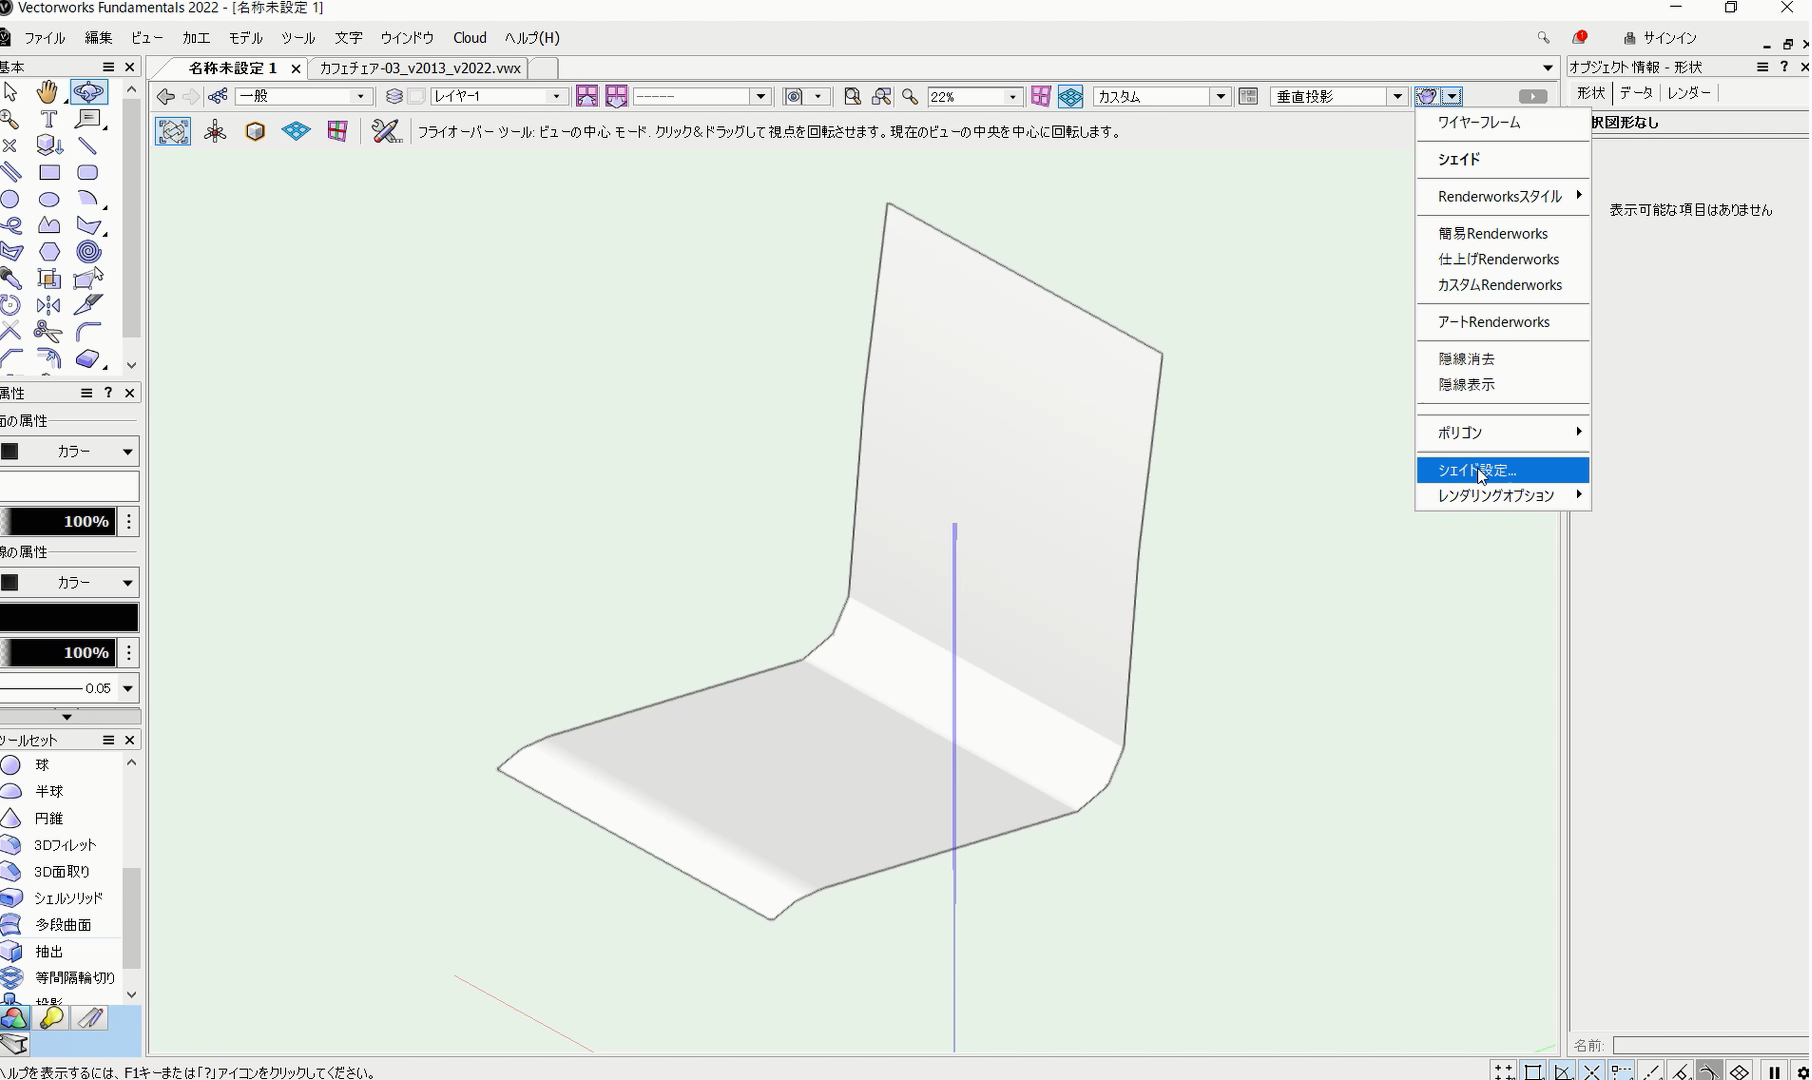Click the Extract tool in tool sets
The image size is (1812, 1080).
[x=49, y=952]
